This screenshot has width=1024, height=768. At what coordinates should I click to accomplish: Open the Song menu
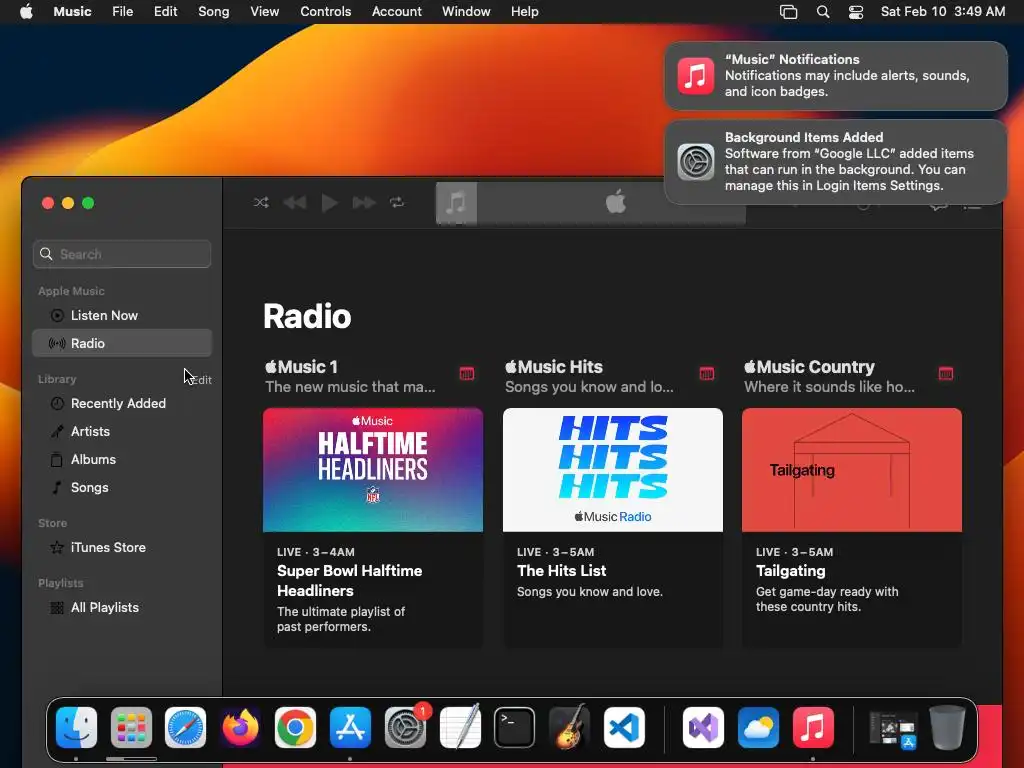(x=214, y=12)
